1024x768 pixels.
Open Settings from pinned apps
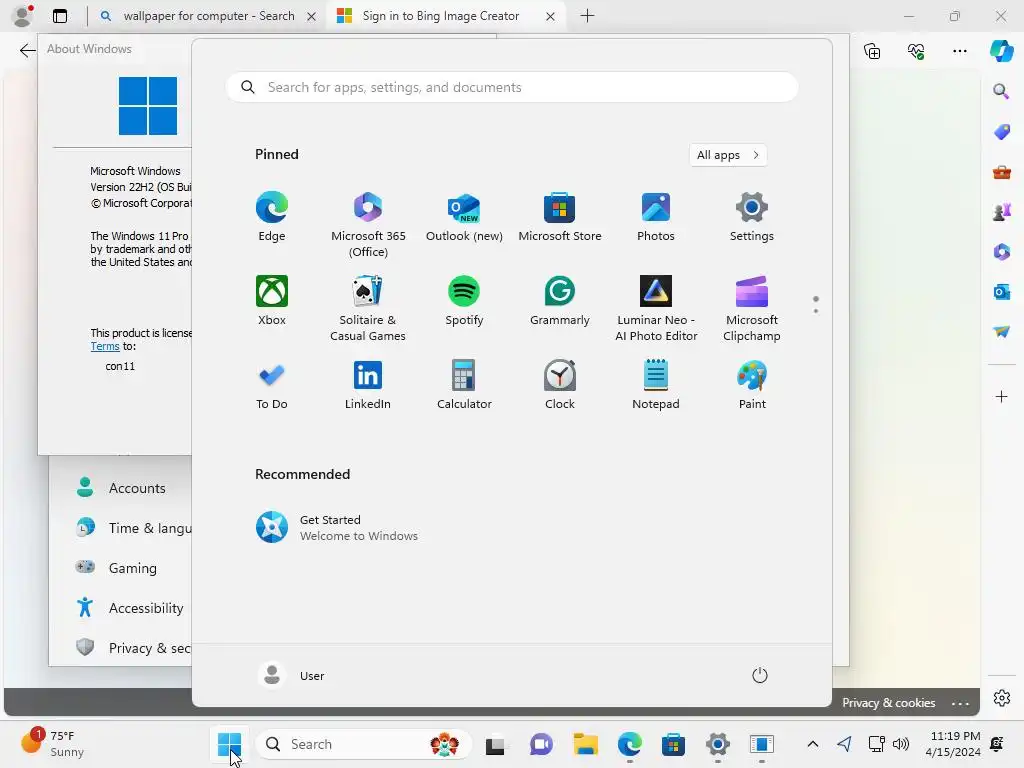point(752,217)
